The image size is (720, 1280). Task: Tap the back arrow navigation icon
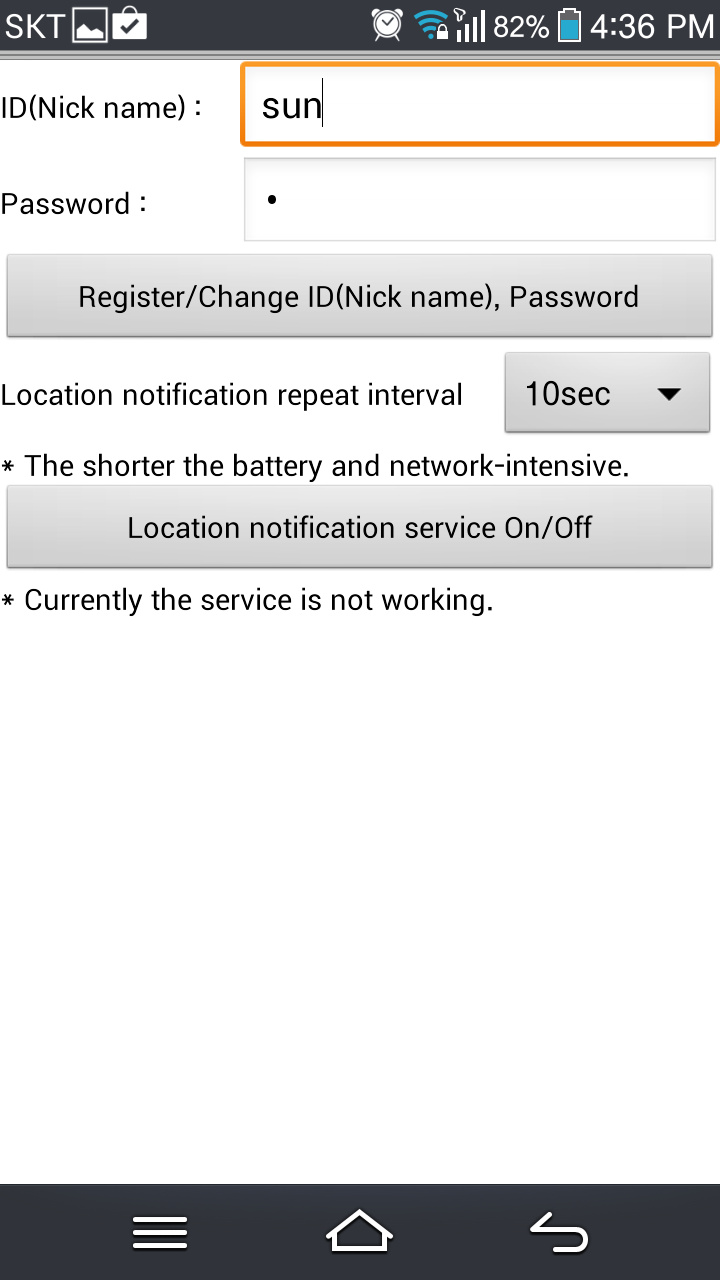(x=558, y=1232)
